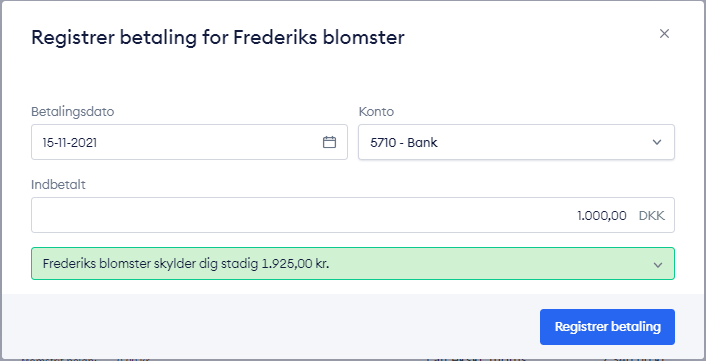Click the DKK currency suffix
This screenshot has width=706, height=361.
pos(652,216)
